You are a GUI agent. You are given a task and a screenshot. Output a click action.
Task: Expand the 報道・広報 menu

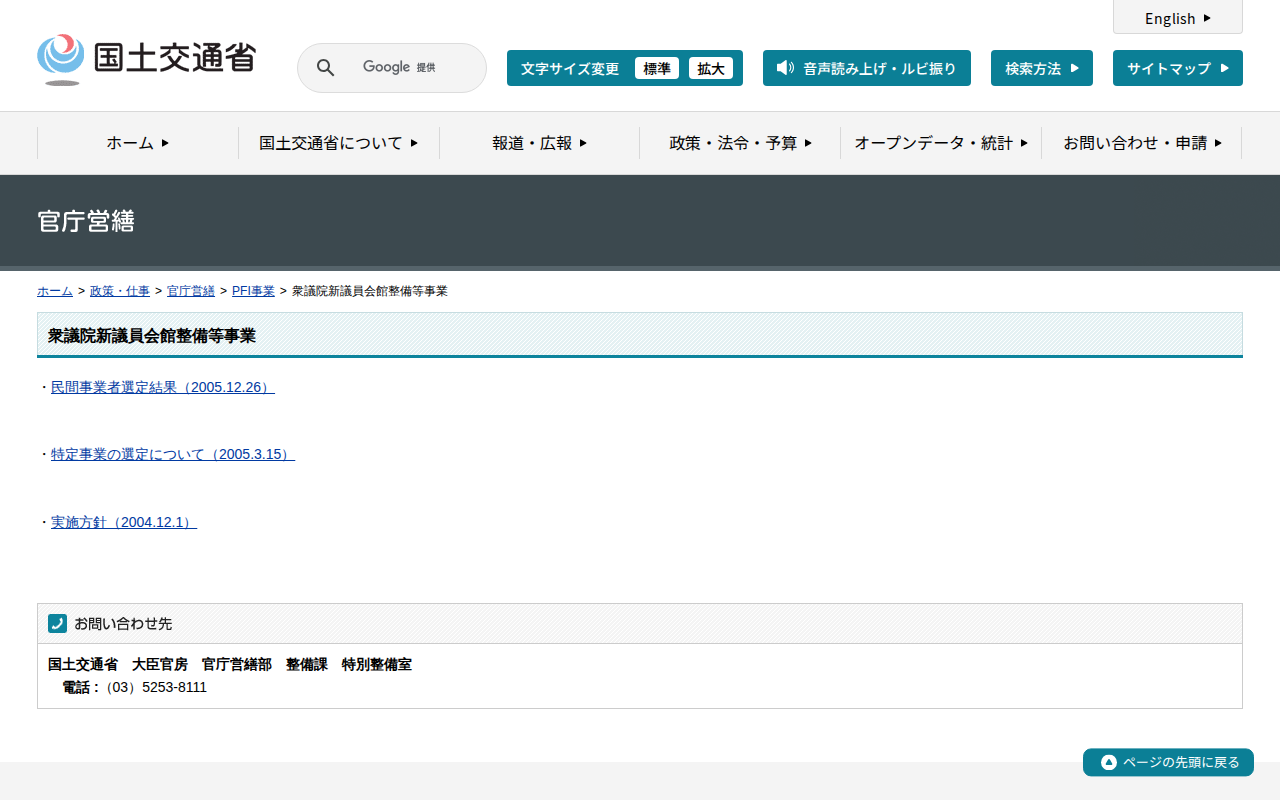[539, 143]
